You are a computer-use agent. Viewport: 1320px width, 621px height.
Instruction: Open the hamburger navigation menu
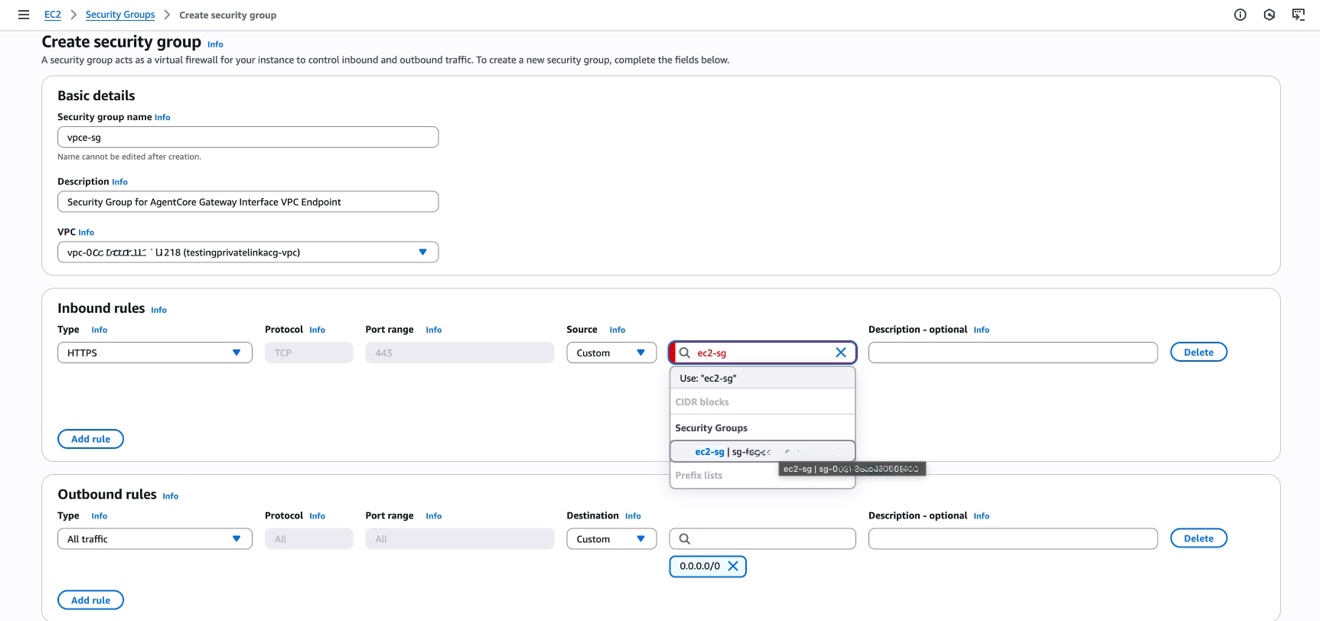point(24,15)
